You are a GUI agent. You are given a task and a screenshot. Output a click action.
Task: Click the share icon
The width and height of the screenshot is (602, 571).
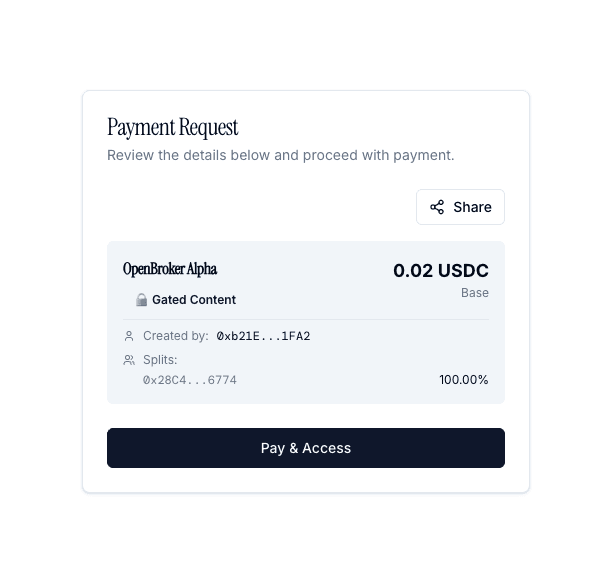point(437,207)
